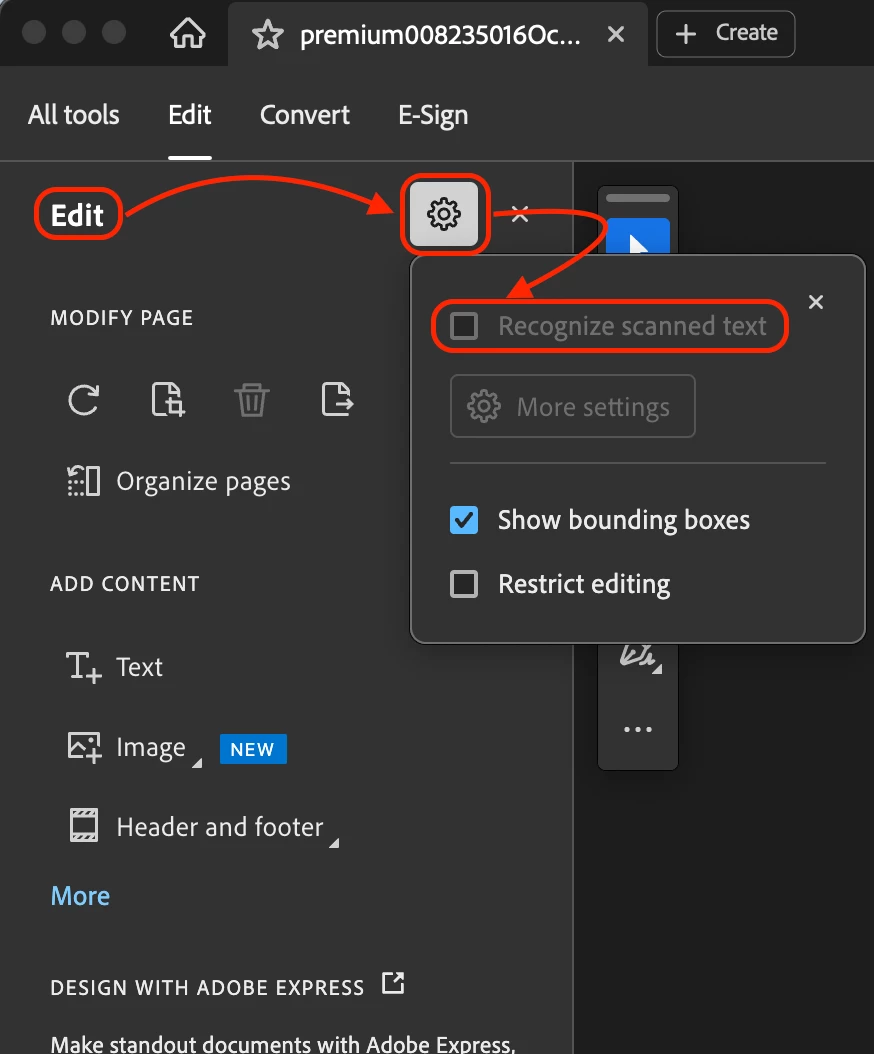Uncheck Show bounding boxes
Image resolution: width=874 pixels, height=1054 pixels.
click(x=464, y=520)
